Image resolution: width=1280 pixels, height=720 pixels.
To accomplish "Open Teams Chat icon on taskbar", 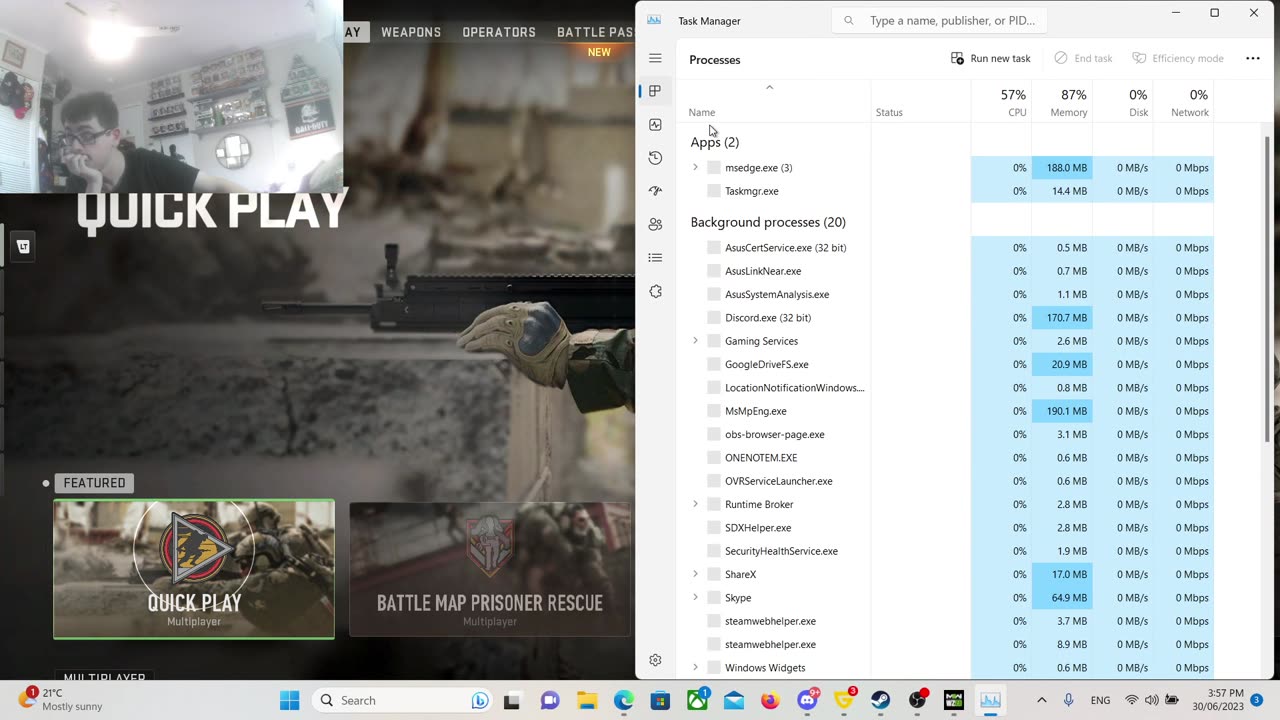I will tap(549, 701).
